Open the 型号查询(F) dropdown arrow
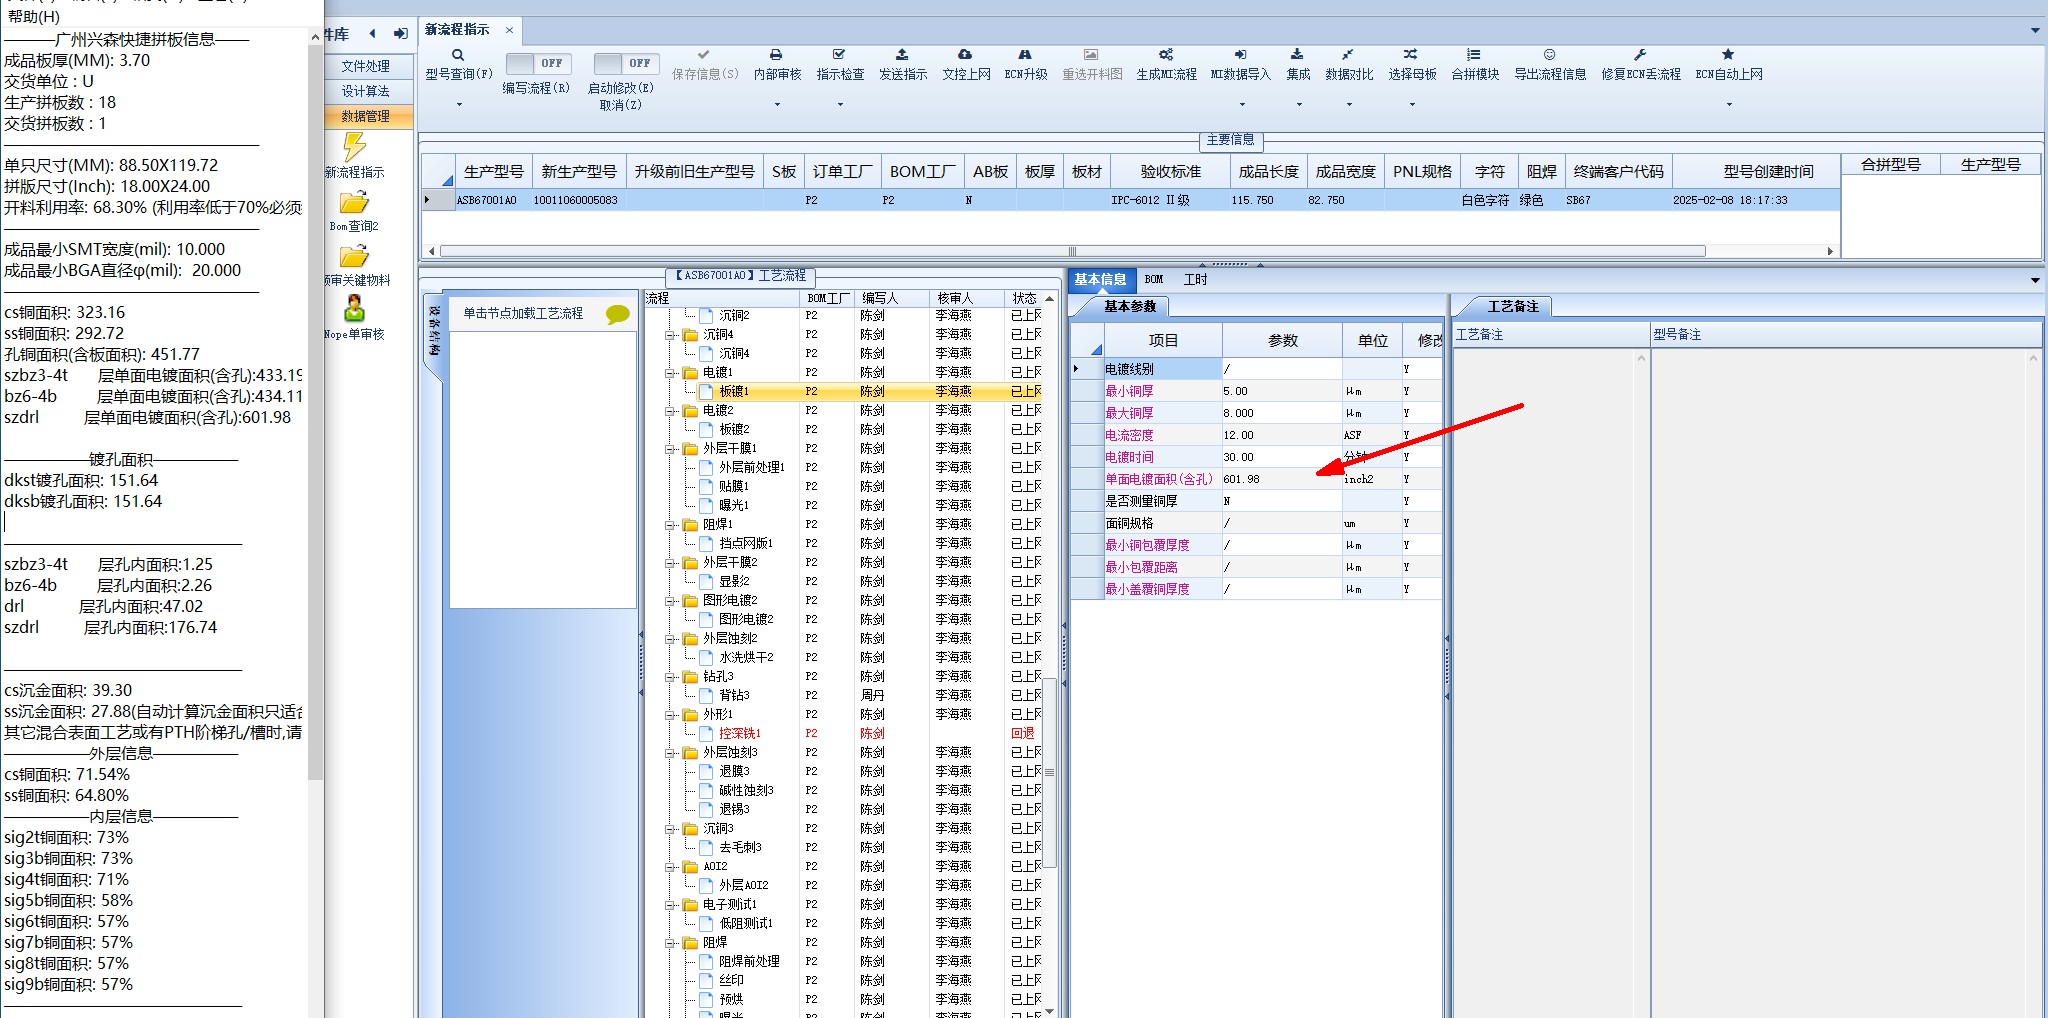This screenshot has width=2048, height=1018. coord(459,104)
